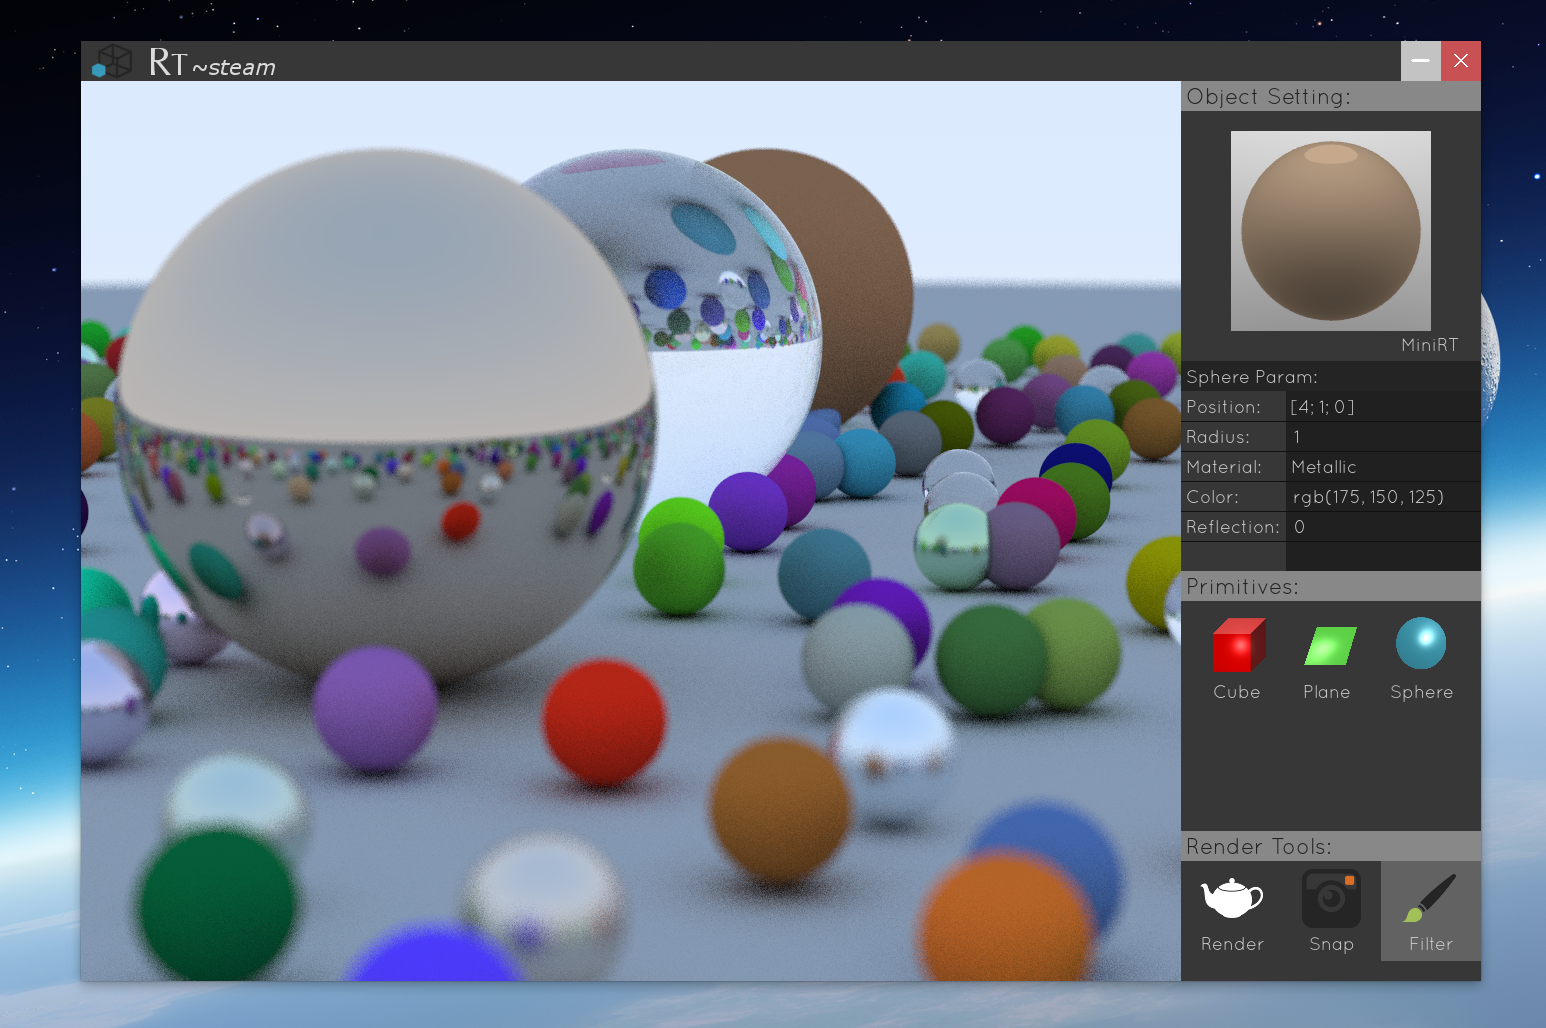The image size is (1546, 1028).
Task: Click the Render Tools section header
Action: 1331,847
